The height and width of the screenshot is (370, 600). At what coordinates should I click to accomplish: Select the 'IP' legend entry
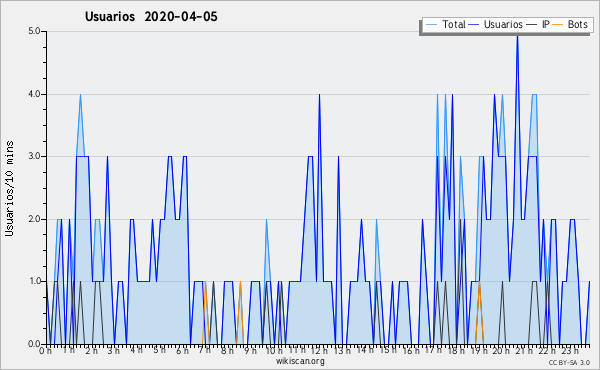click(x=538, y=24)
